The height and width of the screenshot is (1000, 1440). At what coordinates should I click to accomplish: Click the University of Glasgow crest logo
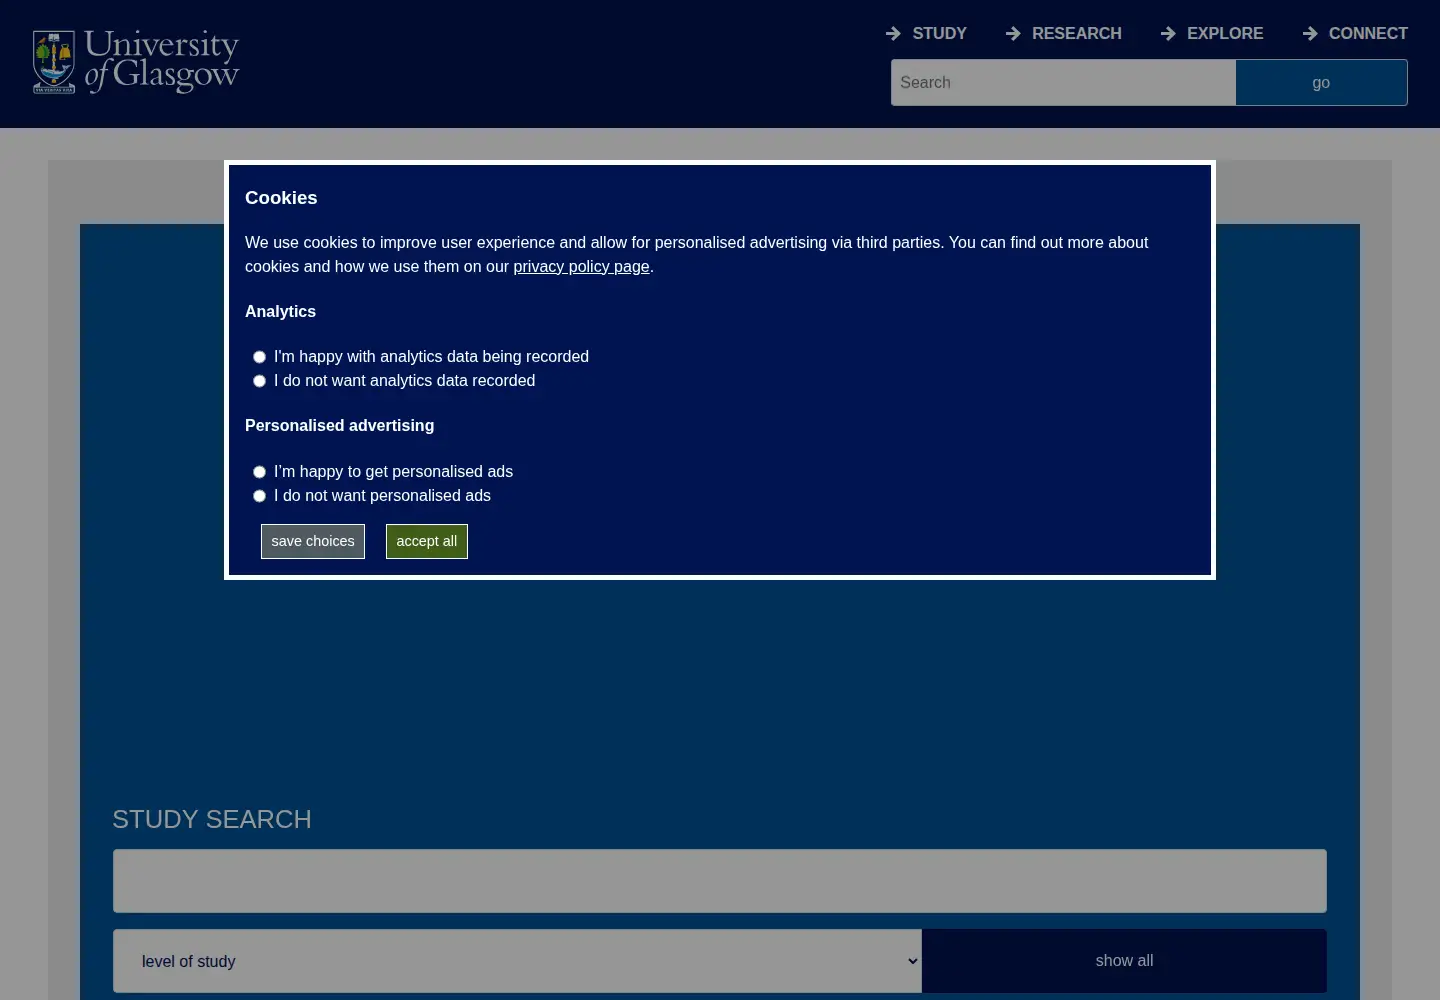tap(54, 62)
